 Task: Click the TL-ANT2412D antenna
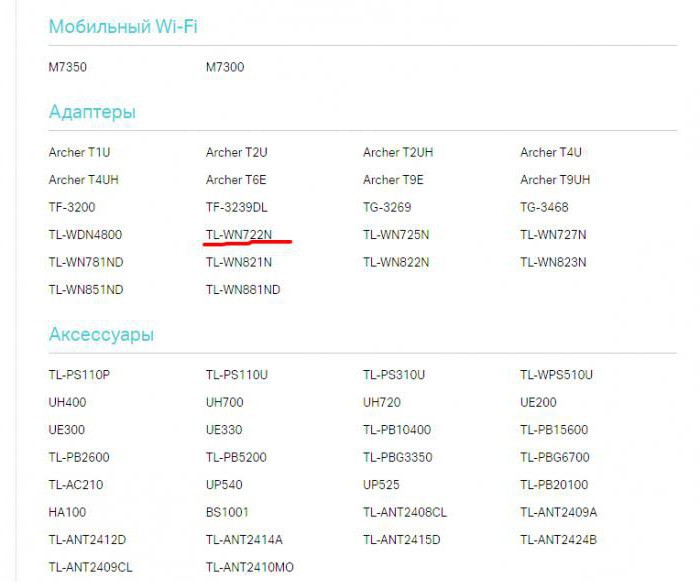point(88,540)
